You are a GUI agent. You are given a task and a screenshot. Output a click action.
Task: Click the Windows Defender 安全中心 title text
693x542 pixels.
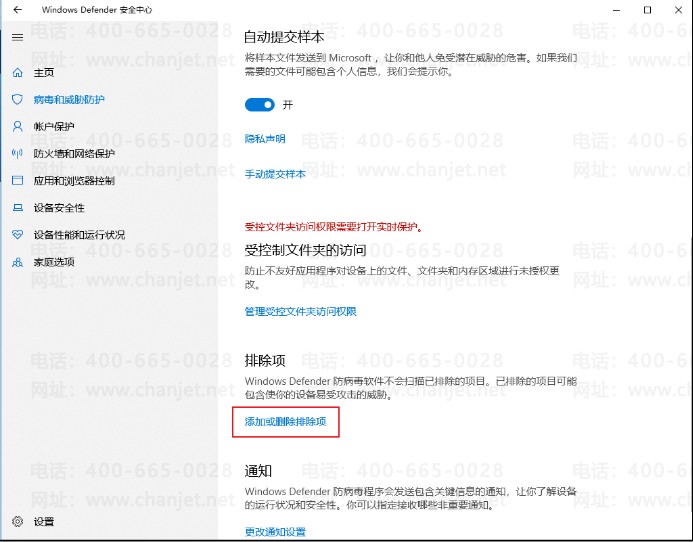coord(97,10)
